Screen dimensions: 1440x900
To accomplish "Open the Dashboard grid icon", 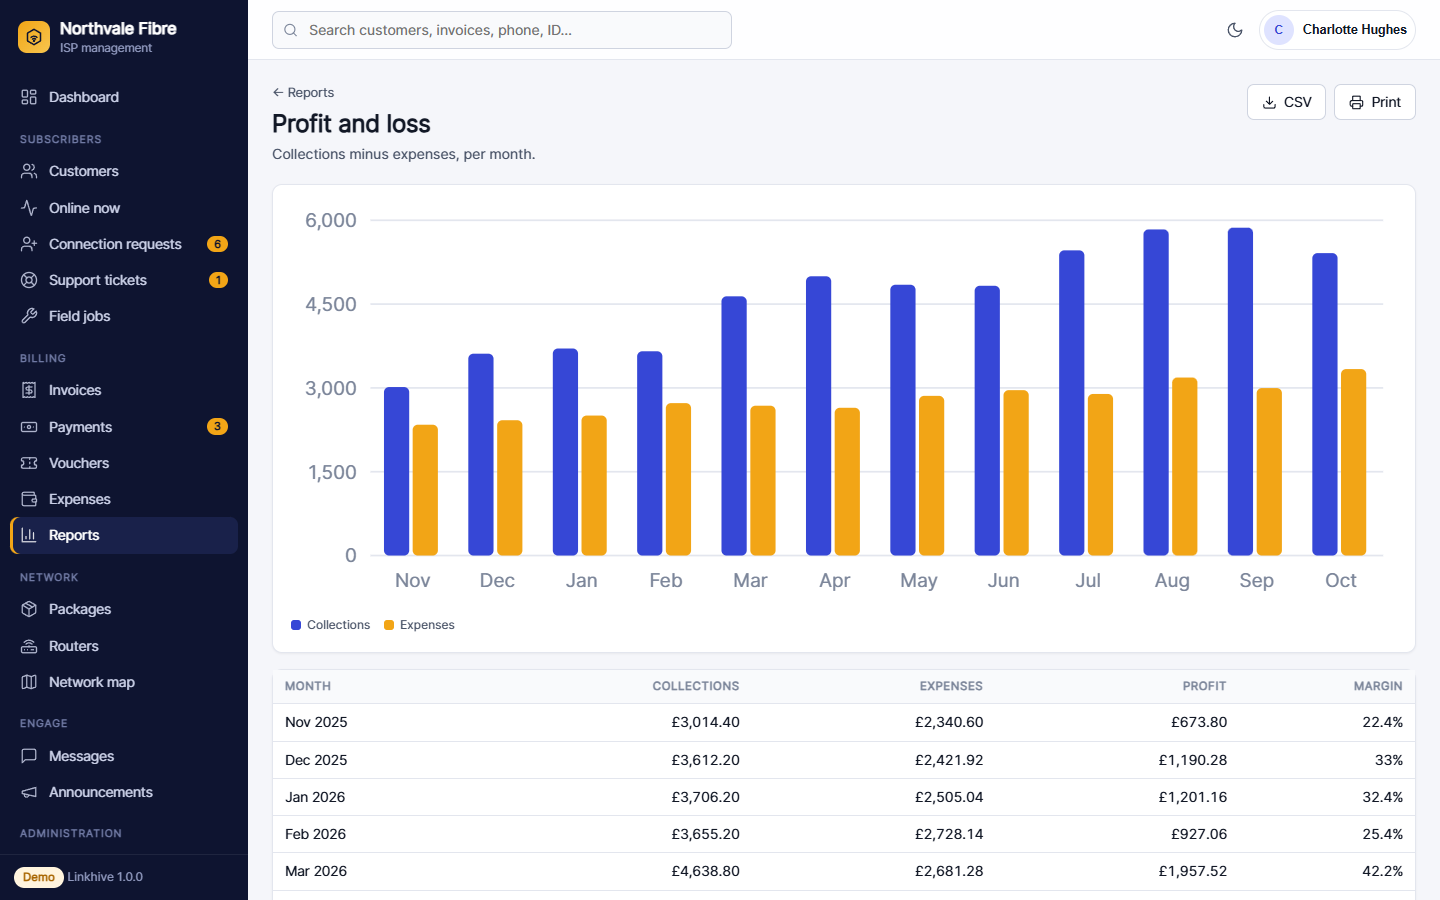I will 29,97.
